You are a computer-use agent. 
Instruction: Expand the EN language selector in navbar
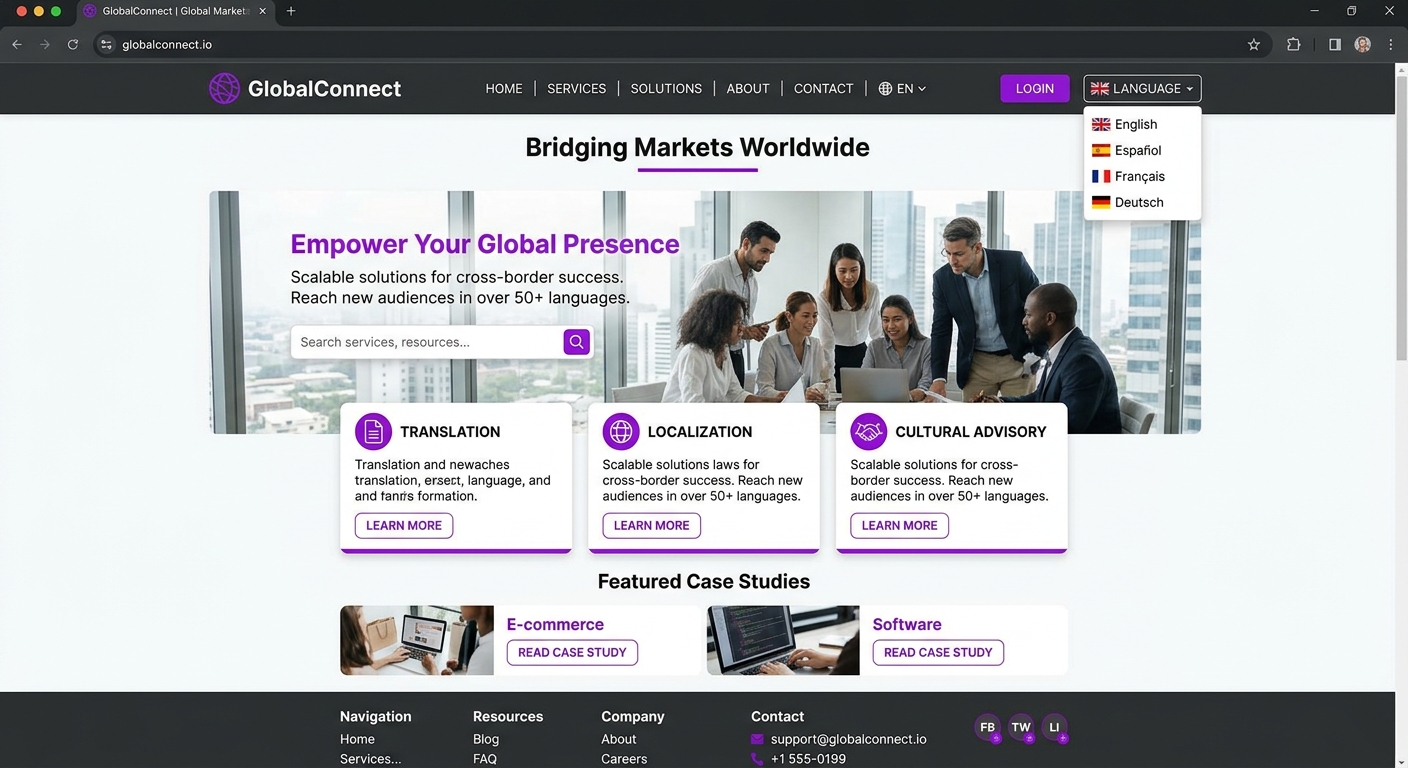(902, 88)
